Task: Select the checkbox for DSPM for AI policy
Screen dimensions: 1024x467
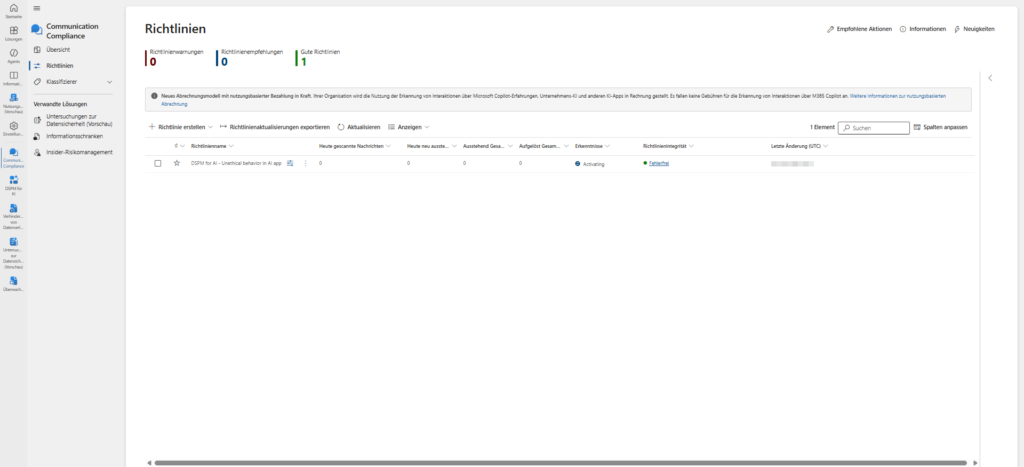Action: tap(158, 163)
